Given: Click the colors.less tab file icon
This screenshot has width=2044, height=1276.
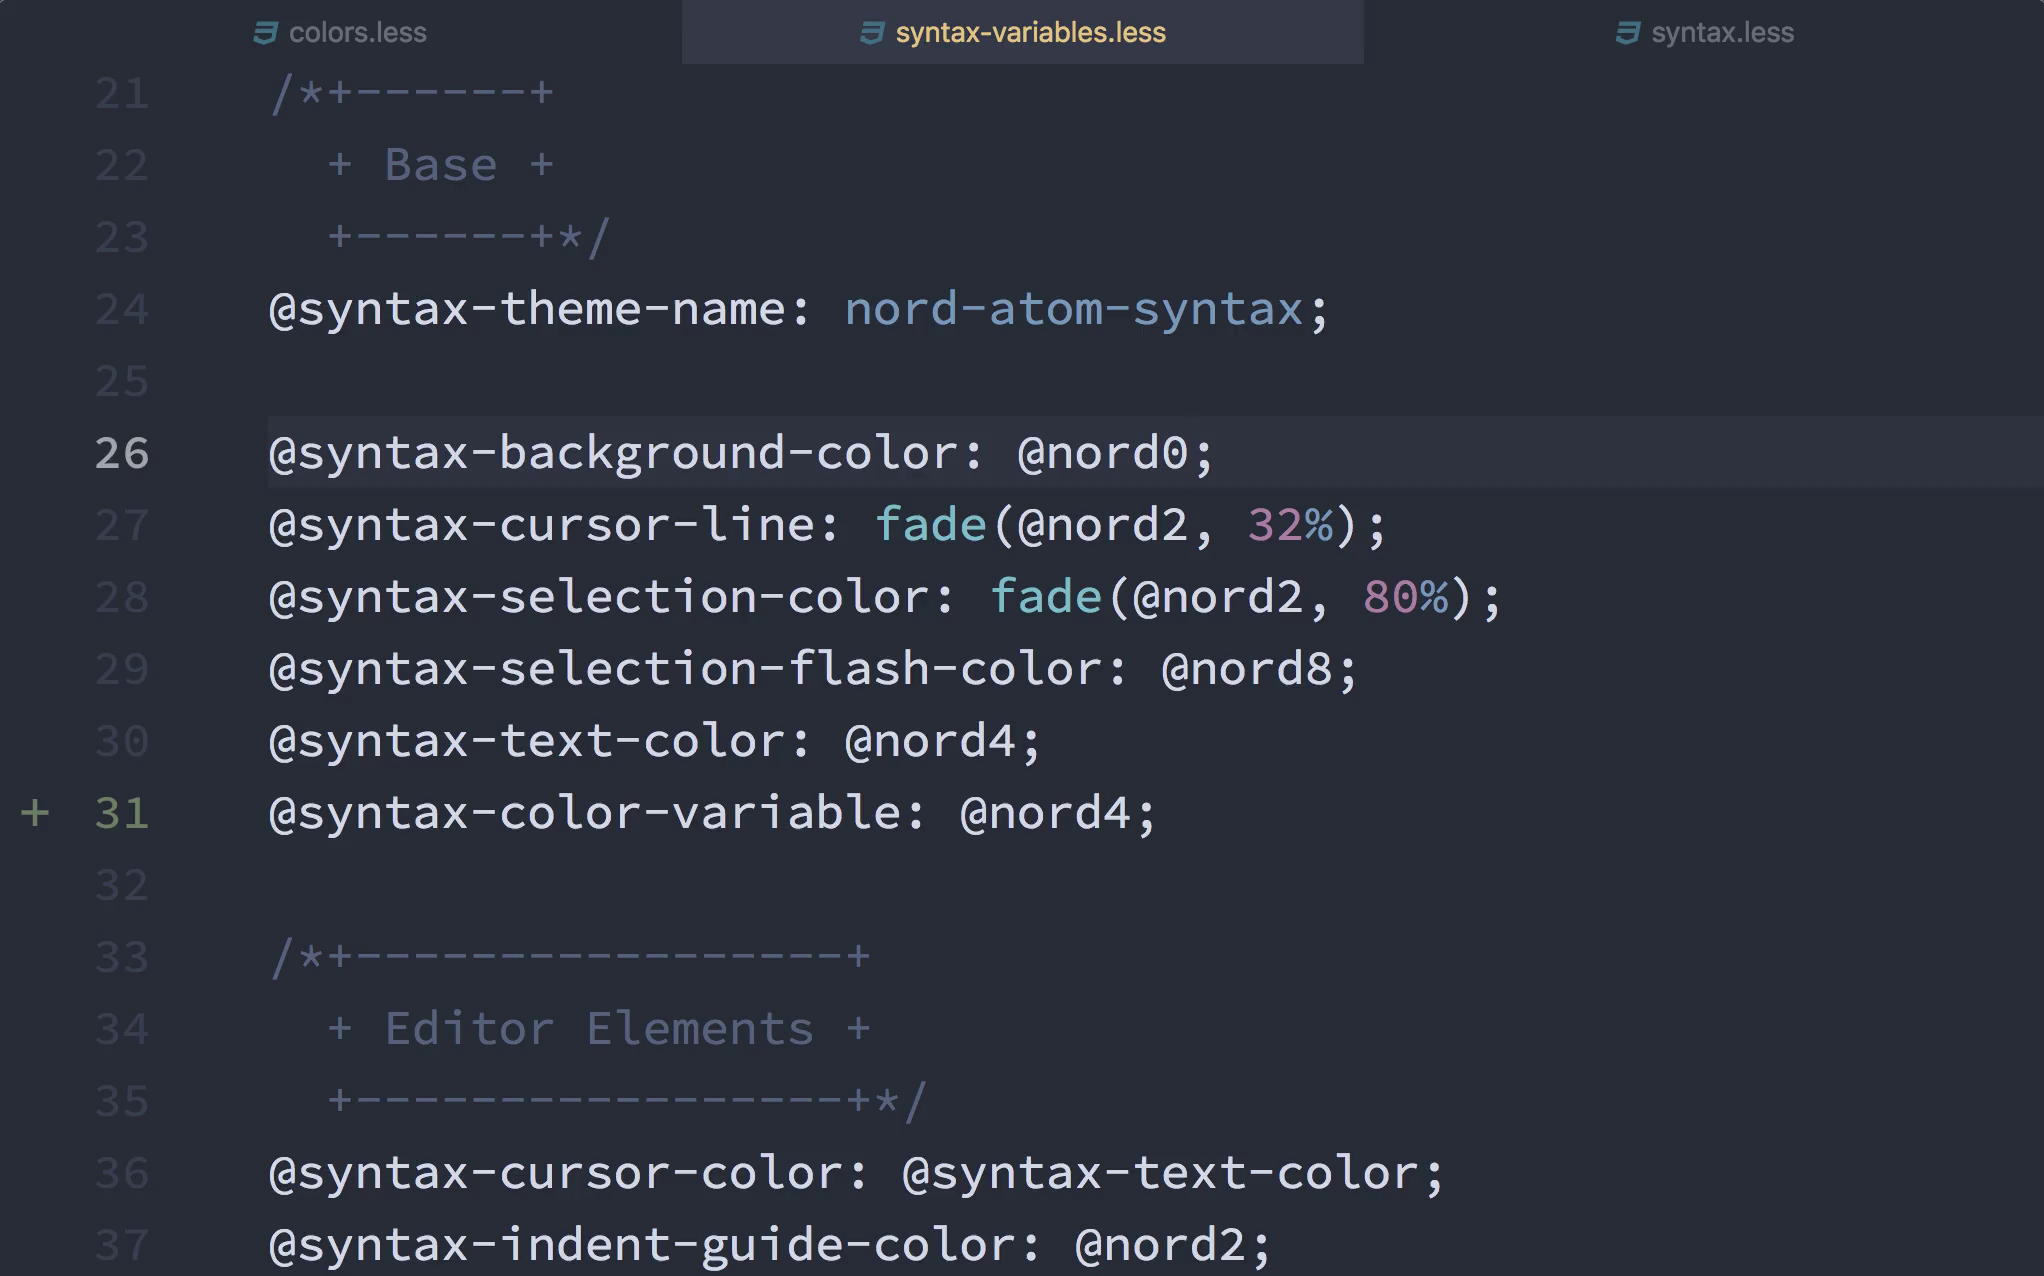Looking at the screenshot, I should point(265,33).
